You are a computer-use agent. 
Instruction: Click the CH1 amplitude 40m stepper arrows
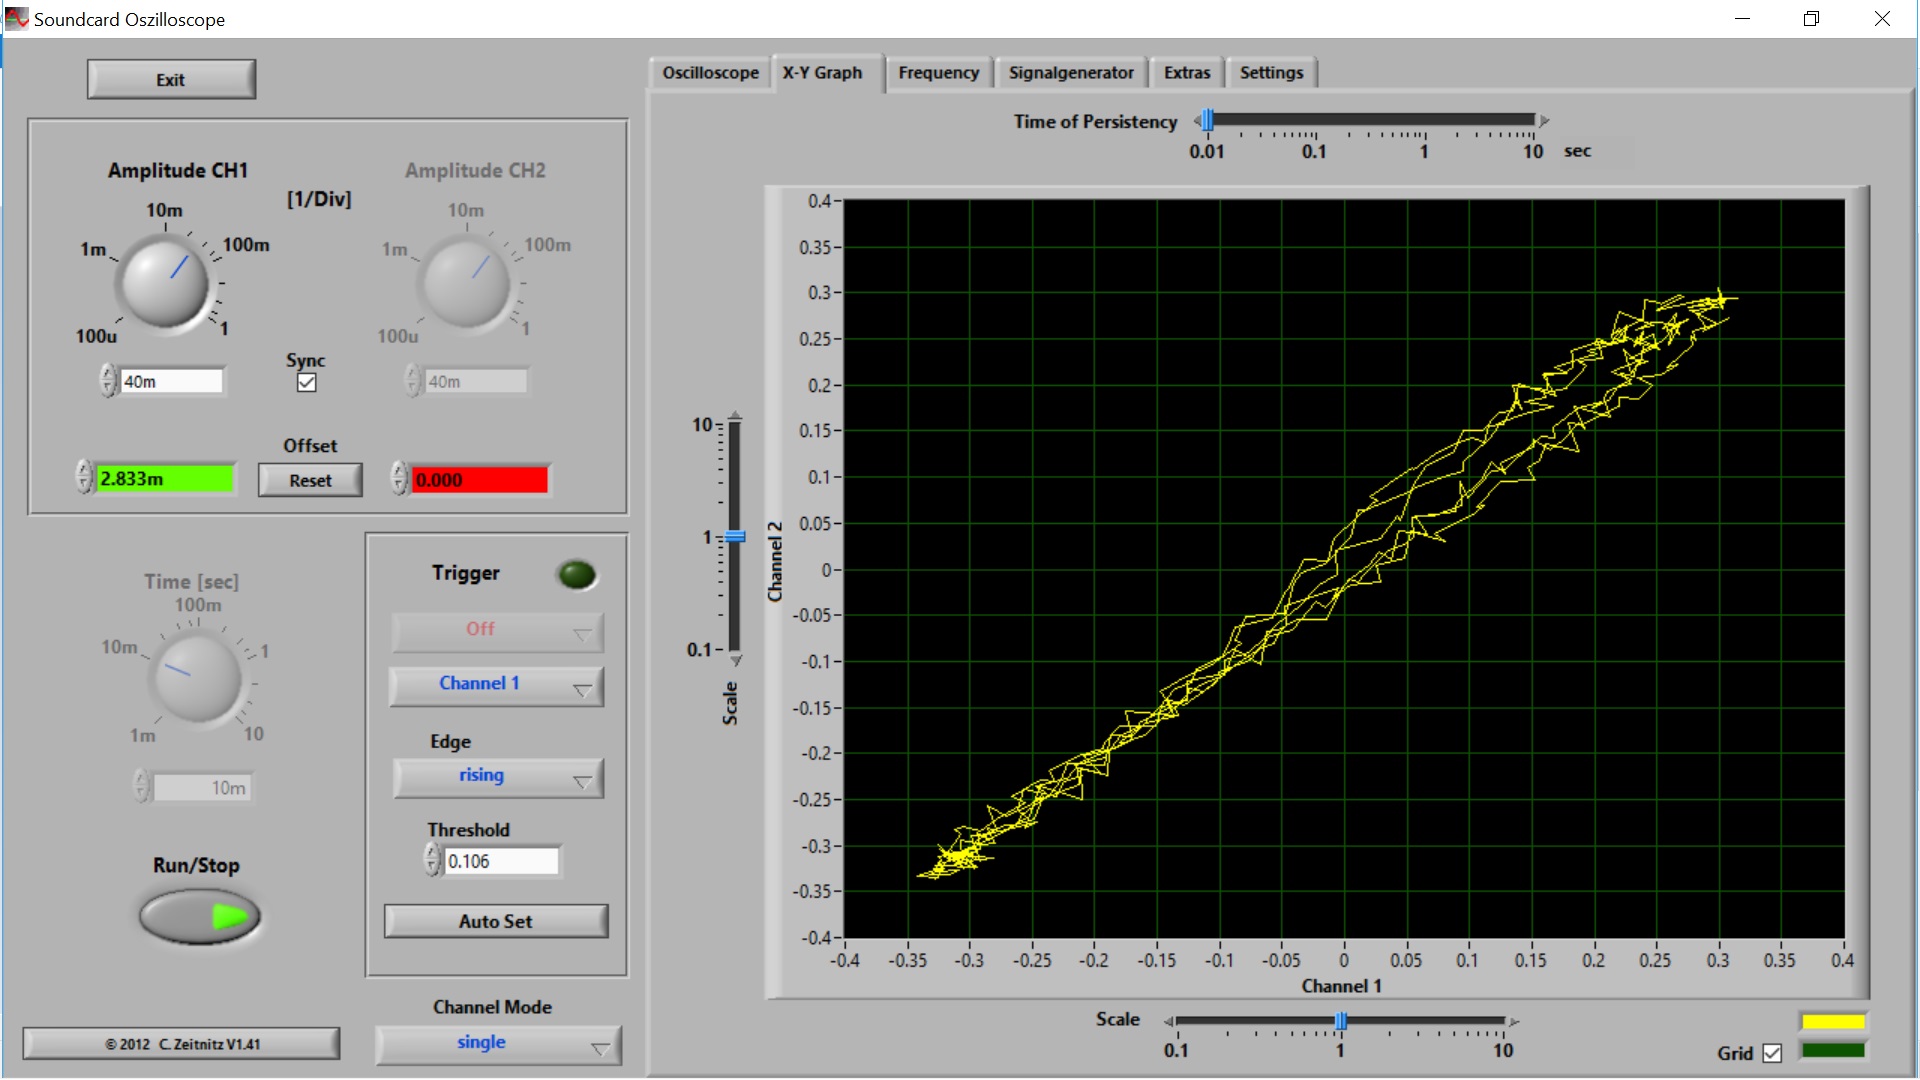click(108, 381)
